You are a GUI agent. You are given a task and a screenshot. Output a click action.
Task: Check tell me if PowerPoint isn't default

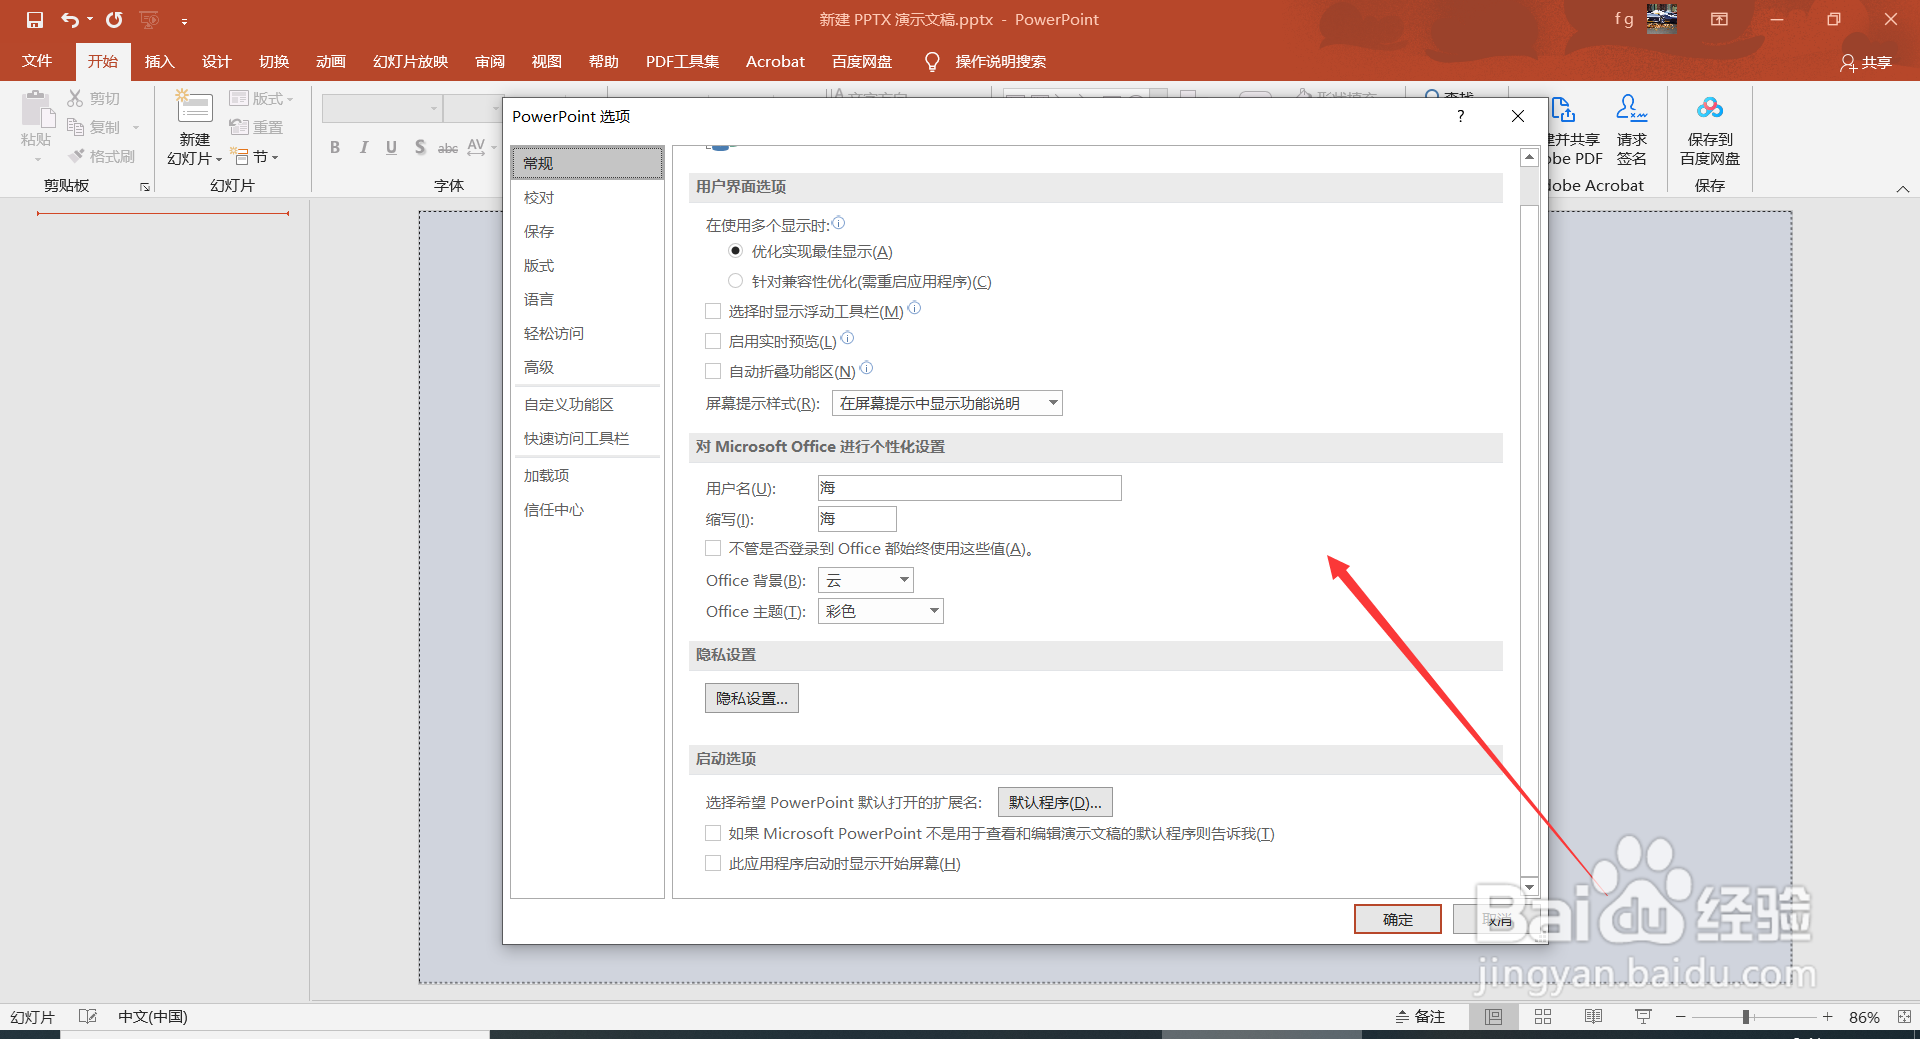pyautogui.click(x=713, y=833)
